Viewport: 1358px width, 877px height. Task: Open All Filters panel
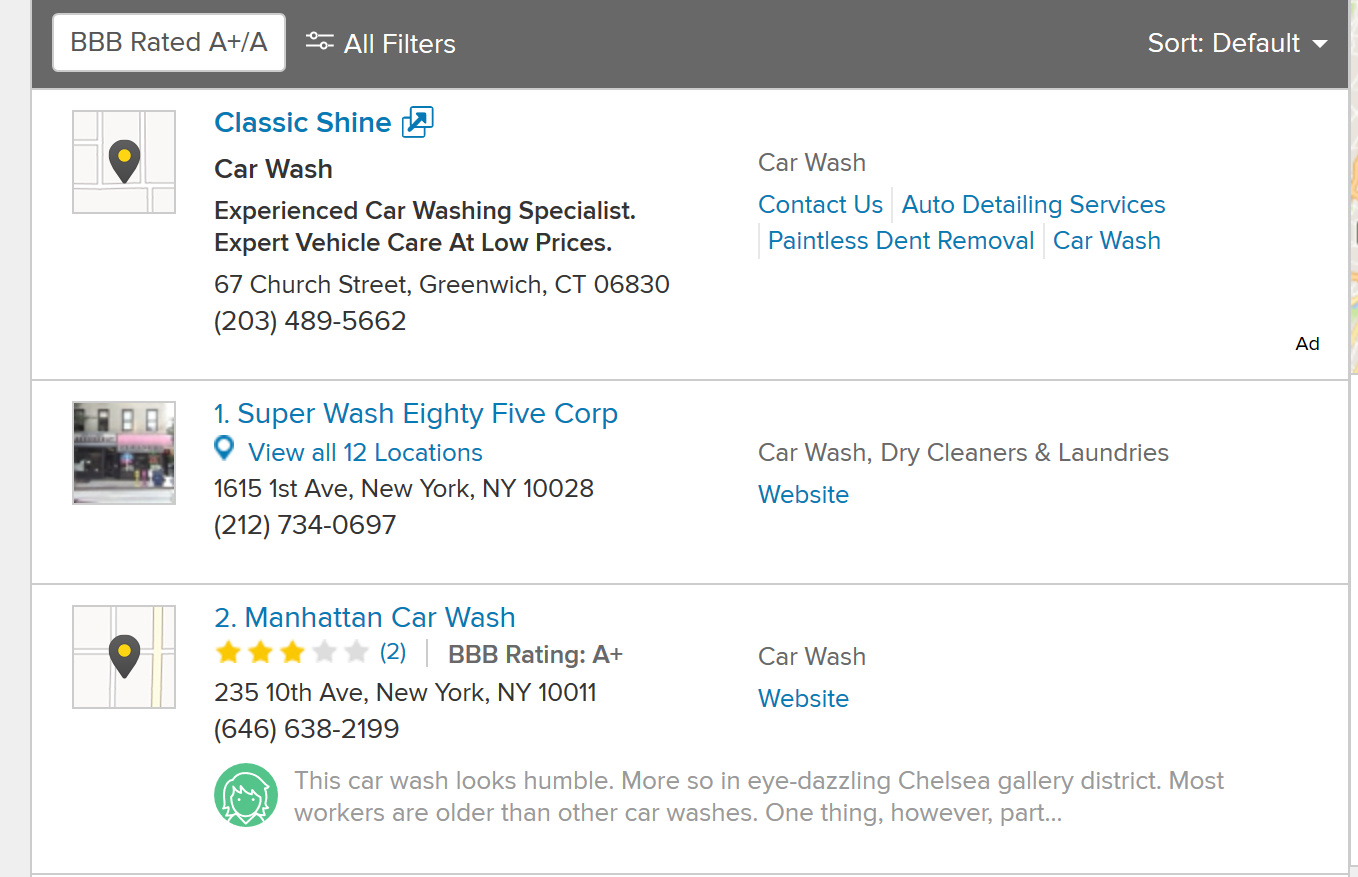point(381,43)
